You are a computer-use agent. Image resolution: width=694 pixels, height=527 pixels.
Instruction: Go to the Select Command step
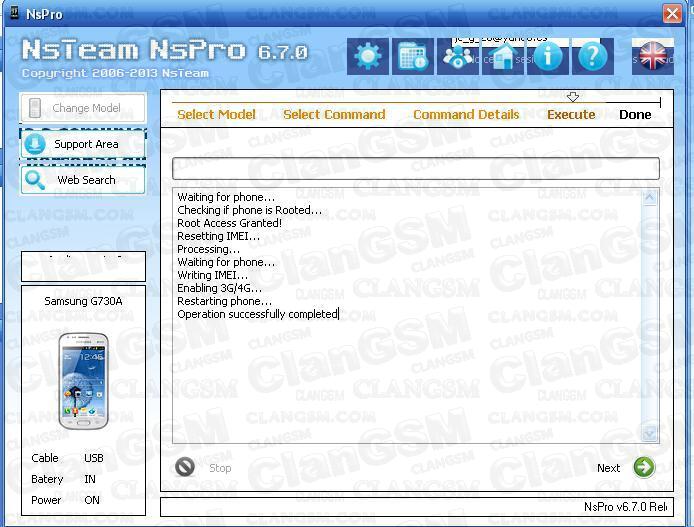[x=334, y=115]
